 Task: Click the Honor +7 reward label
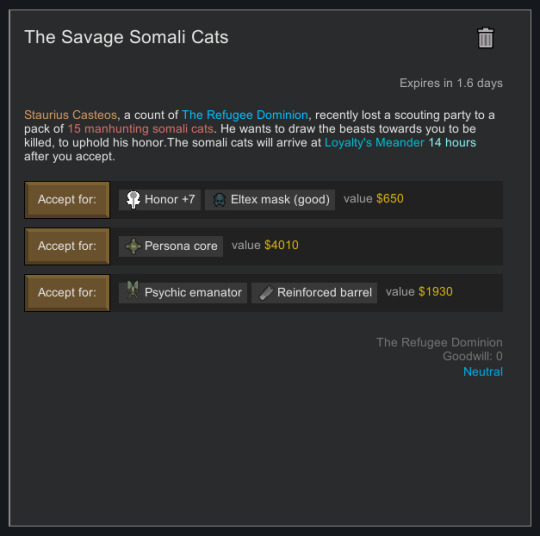170,199
